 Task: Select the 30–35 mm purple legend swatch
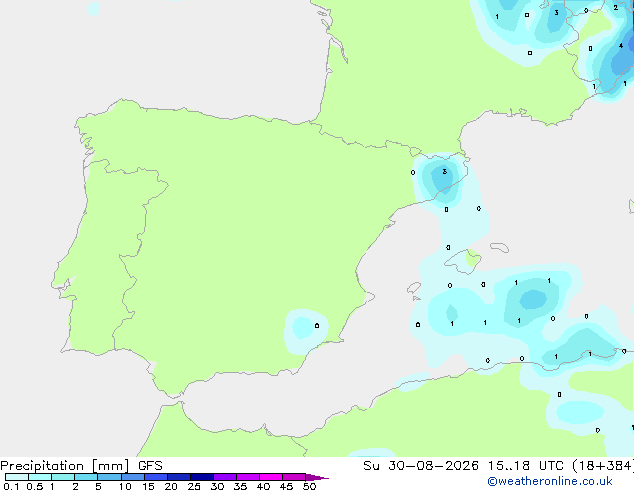(x=225, y=477)
